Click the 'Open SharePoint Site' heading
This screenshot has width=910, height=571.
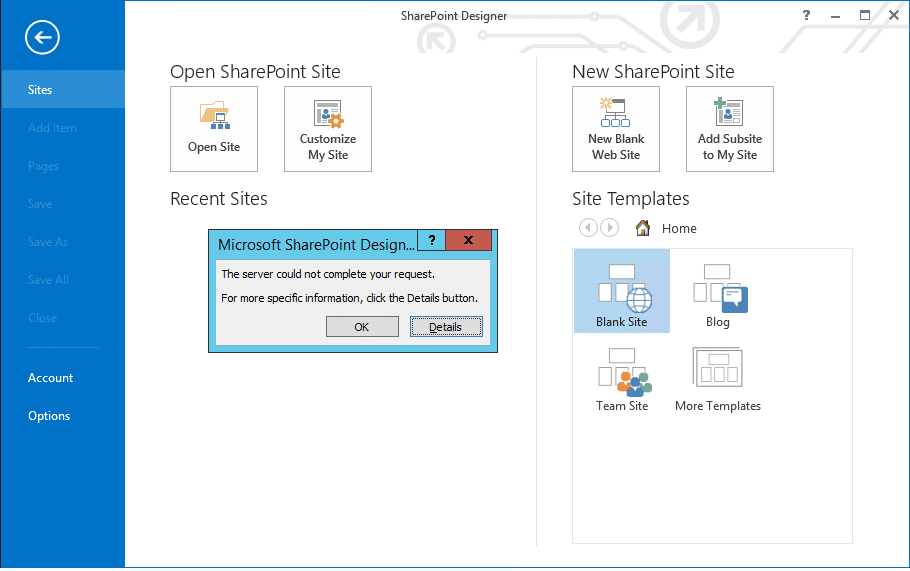coord(255,72)
